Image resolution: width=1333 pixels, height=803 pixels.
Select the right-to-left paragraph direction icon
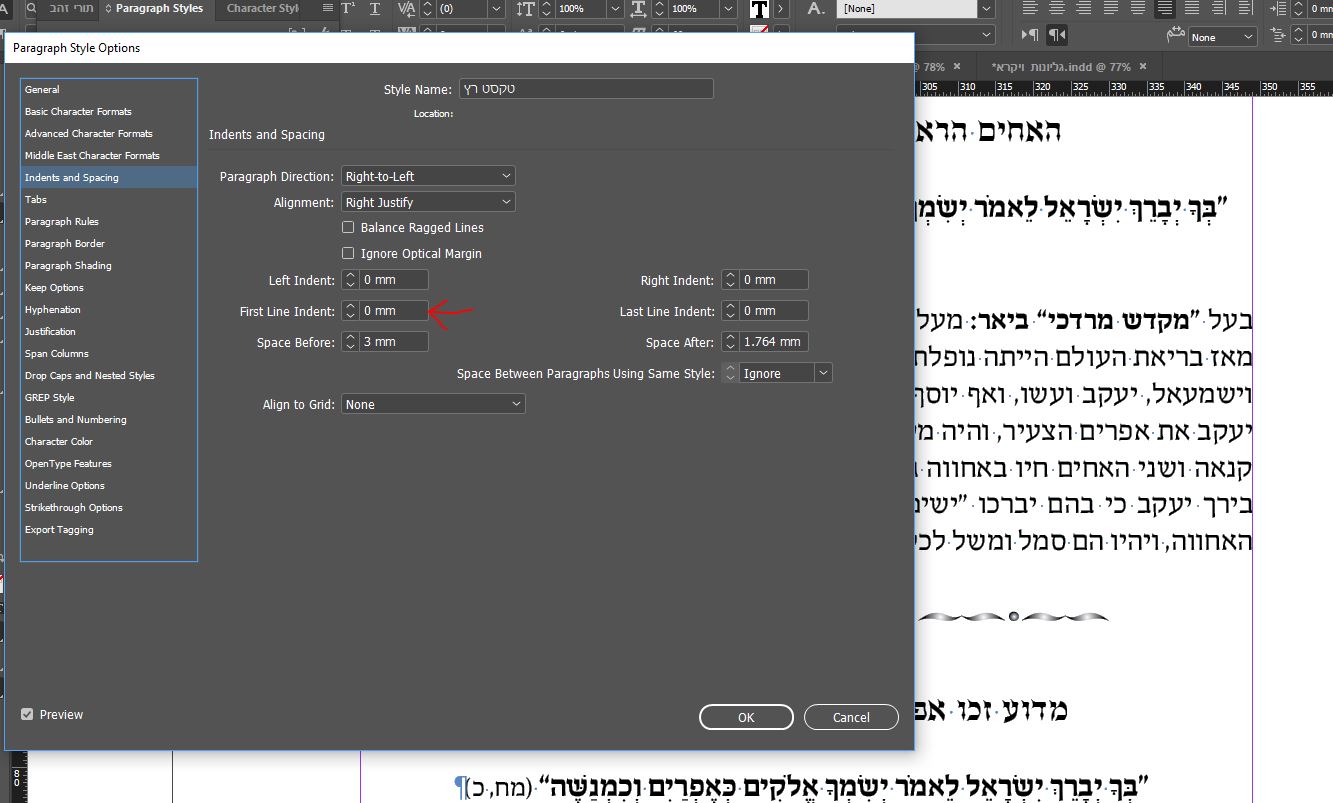(x=1057, y=34)
